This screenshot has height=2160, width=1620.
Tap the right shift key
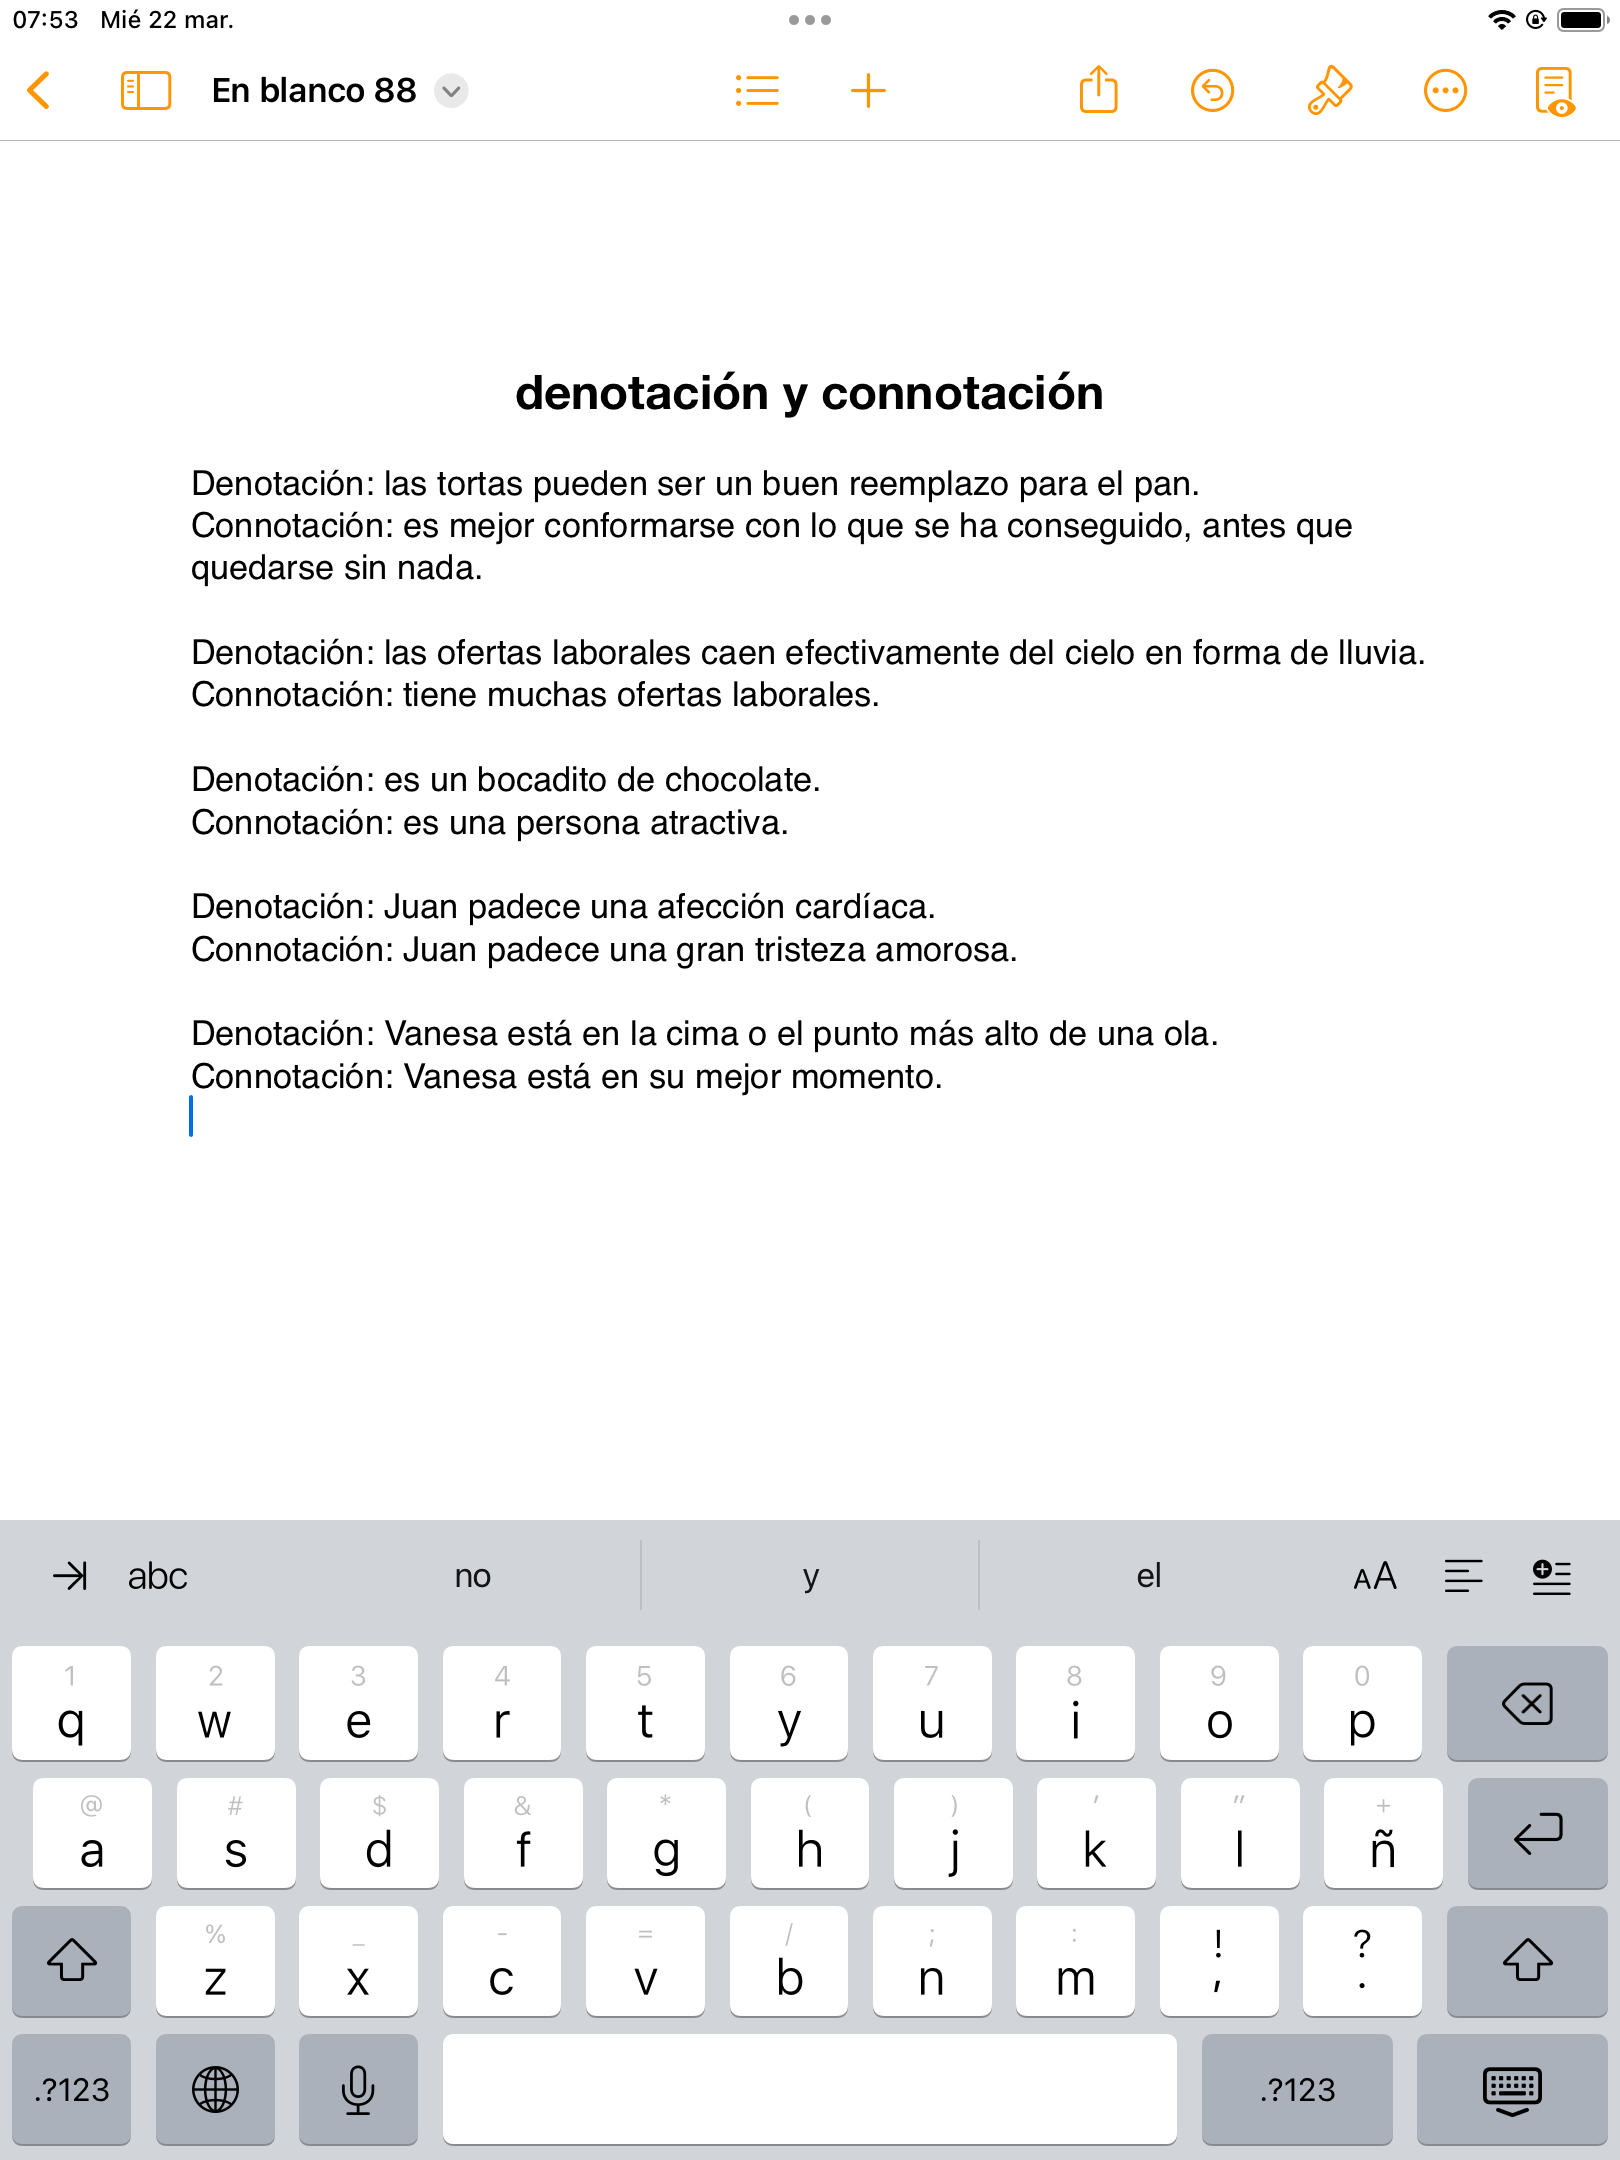1527,1960
